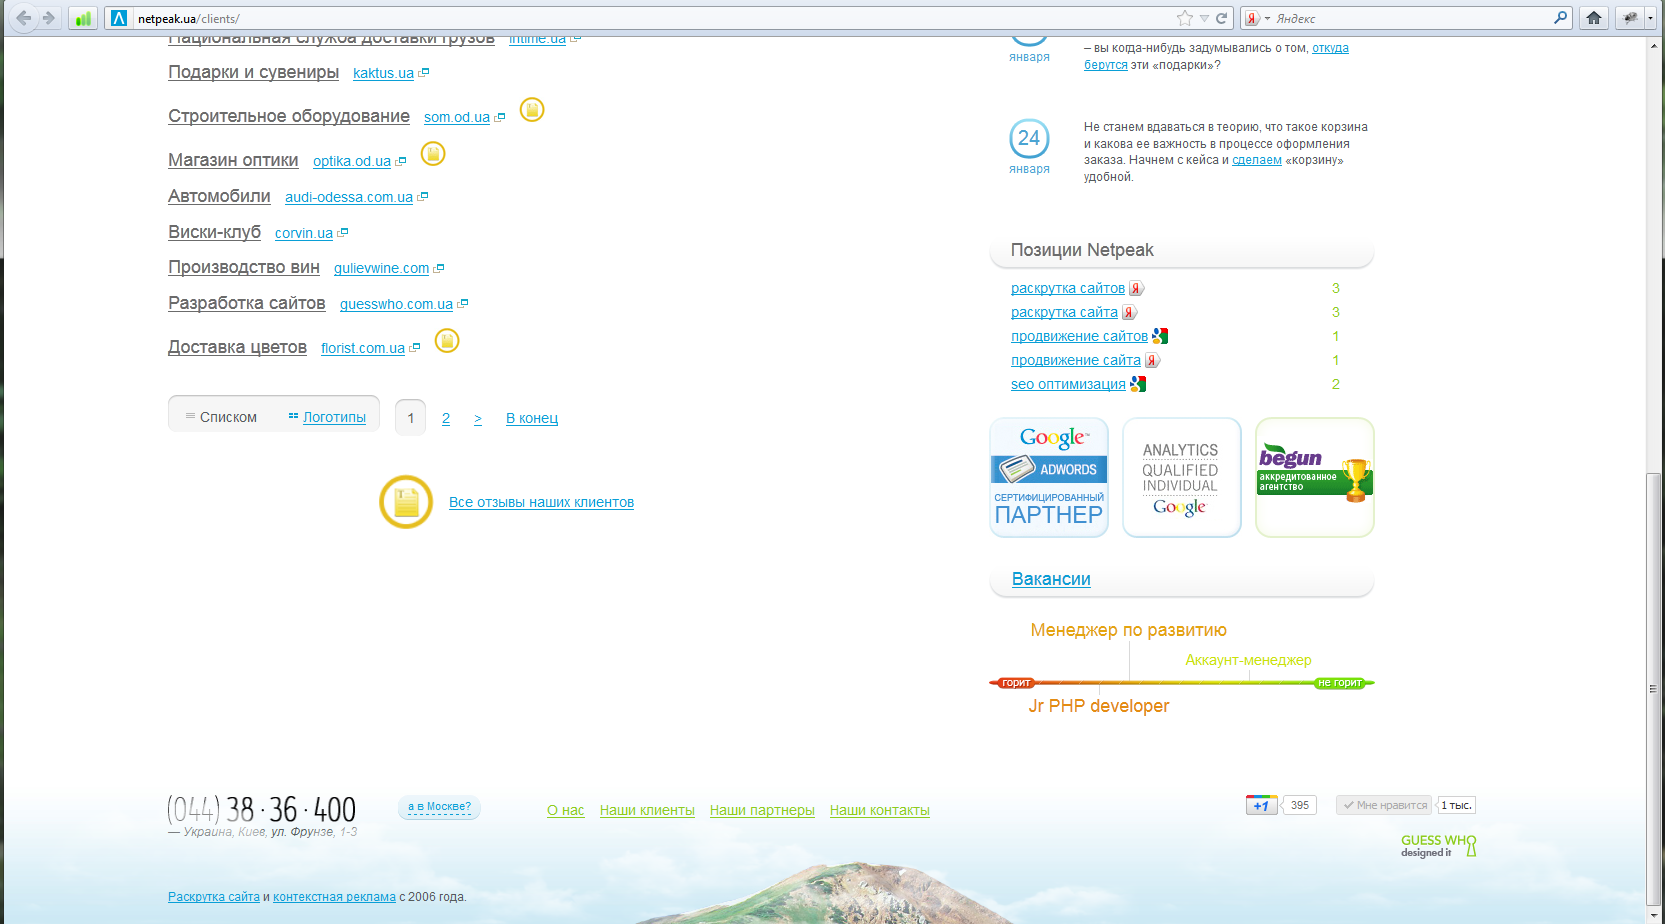Switch to the Списком view
Image resolution: width=1665 pixels, height=924 pixels.
coord(221,417)
